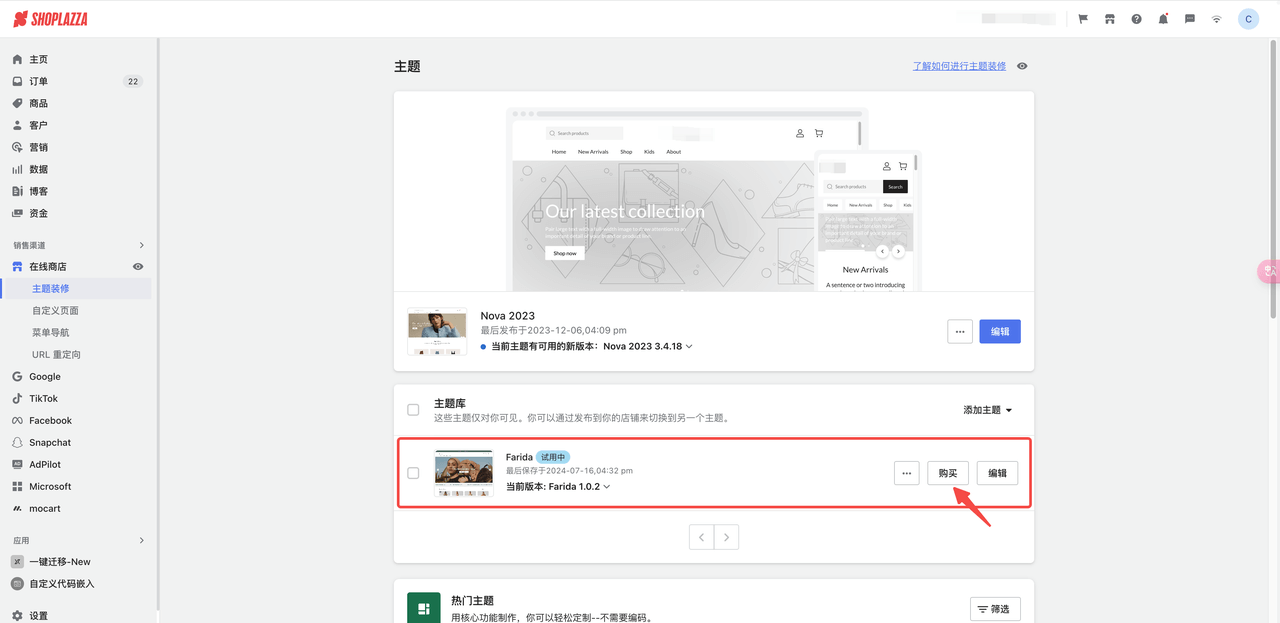Open the TikTok sales channel

click(43, 399)
